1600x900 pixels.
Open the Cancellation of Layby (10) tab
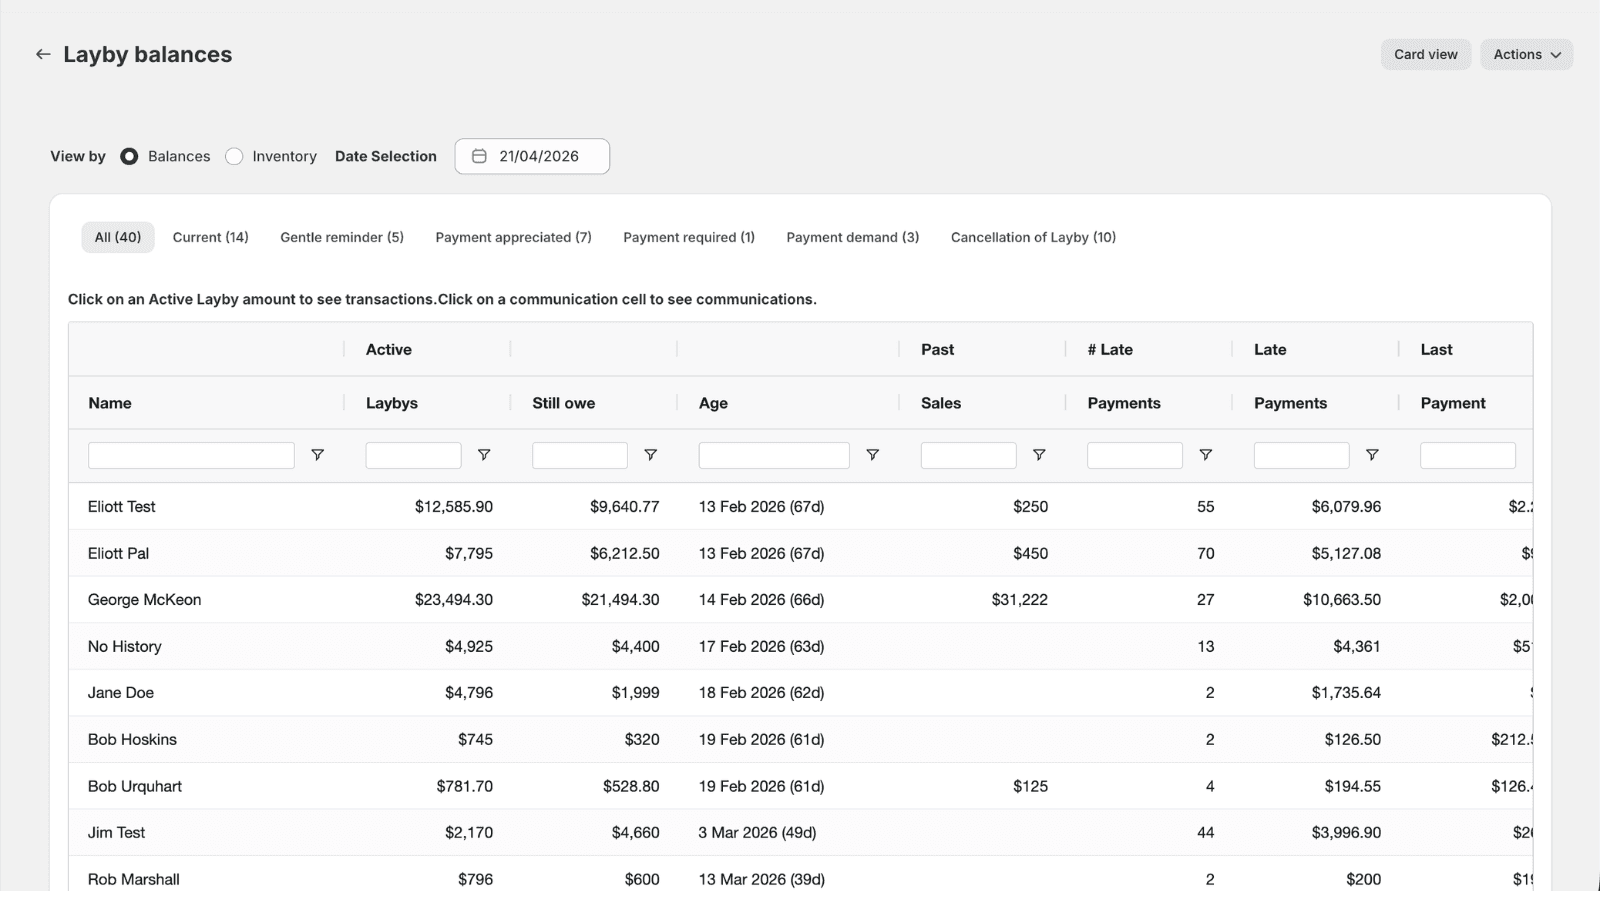(1033, 237)
